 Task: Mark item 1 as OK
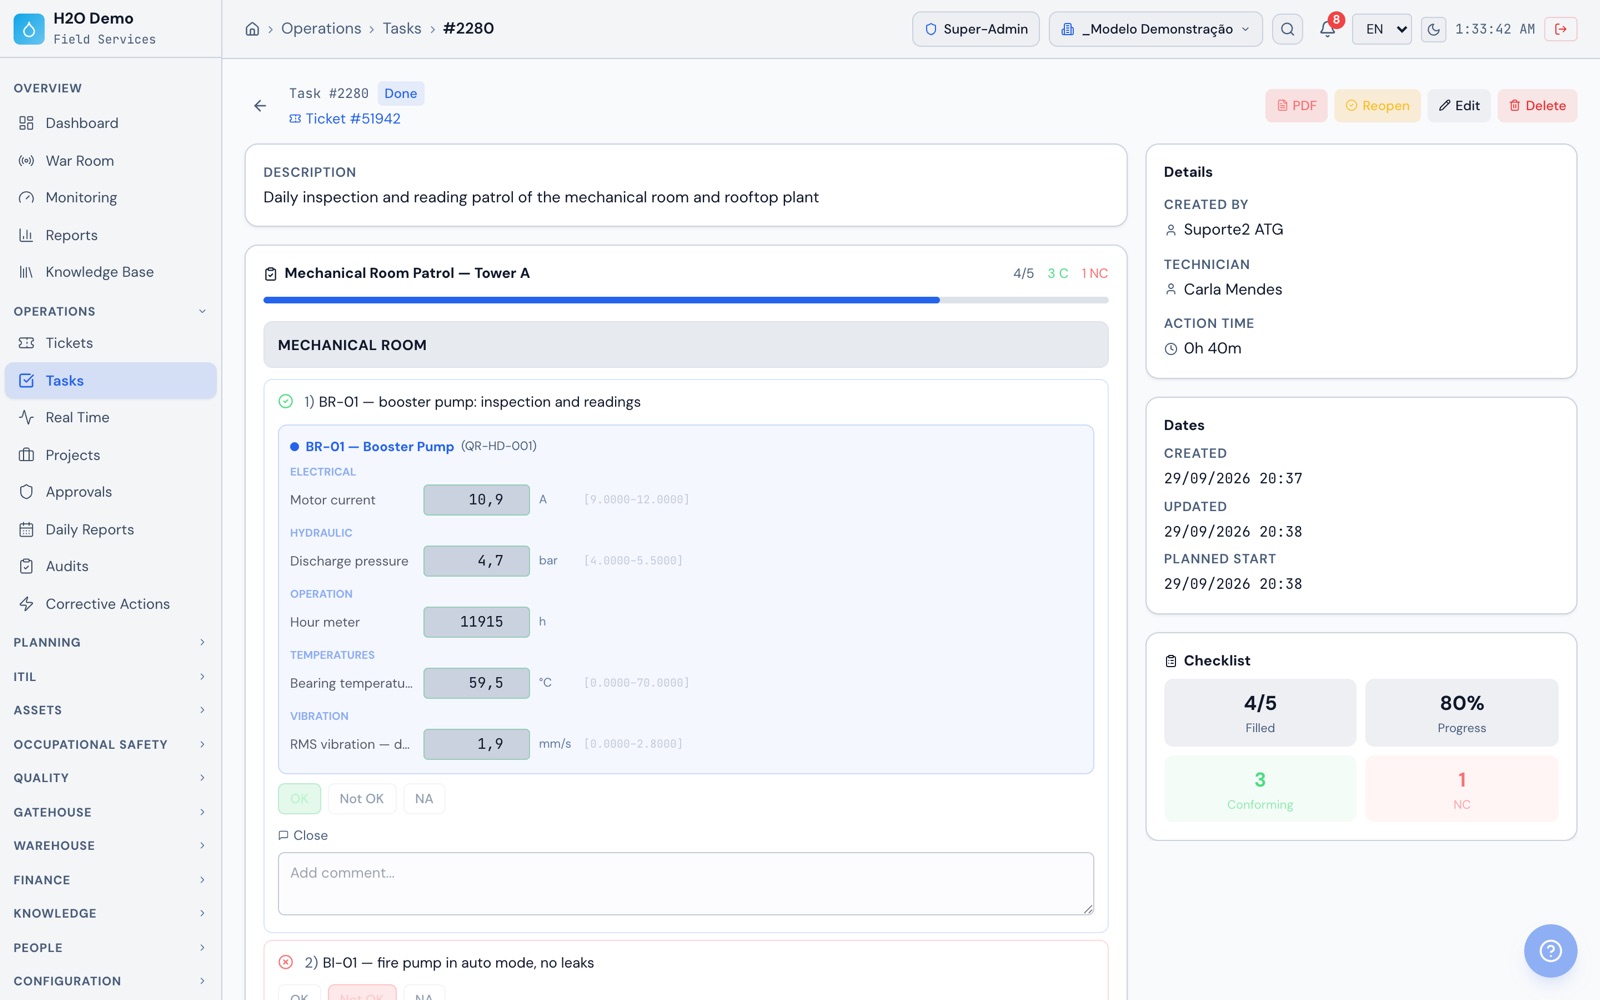click(x=299, y=798)
